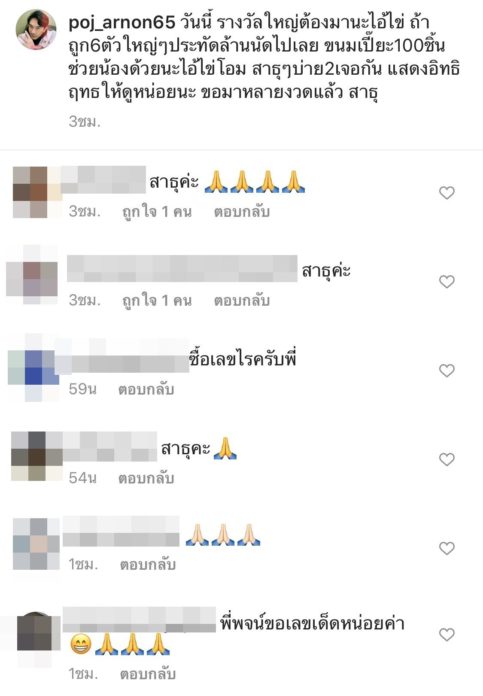This screenshot has width=483, height=696.
Task: View likes ถูกใจ 1 คน on first comment
Action: point(157,211)
